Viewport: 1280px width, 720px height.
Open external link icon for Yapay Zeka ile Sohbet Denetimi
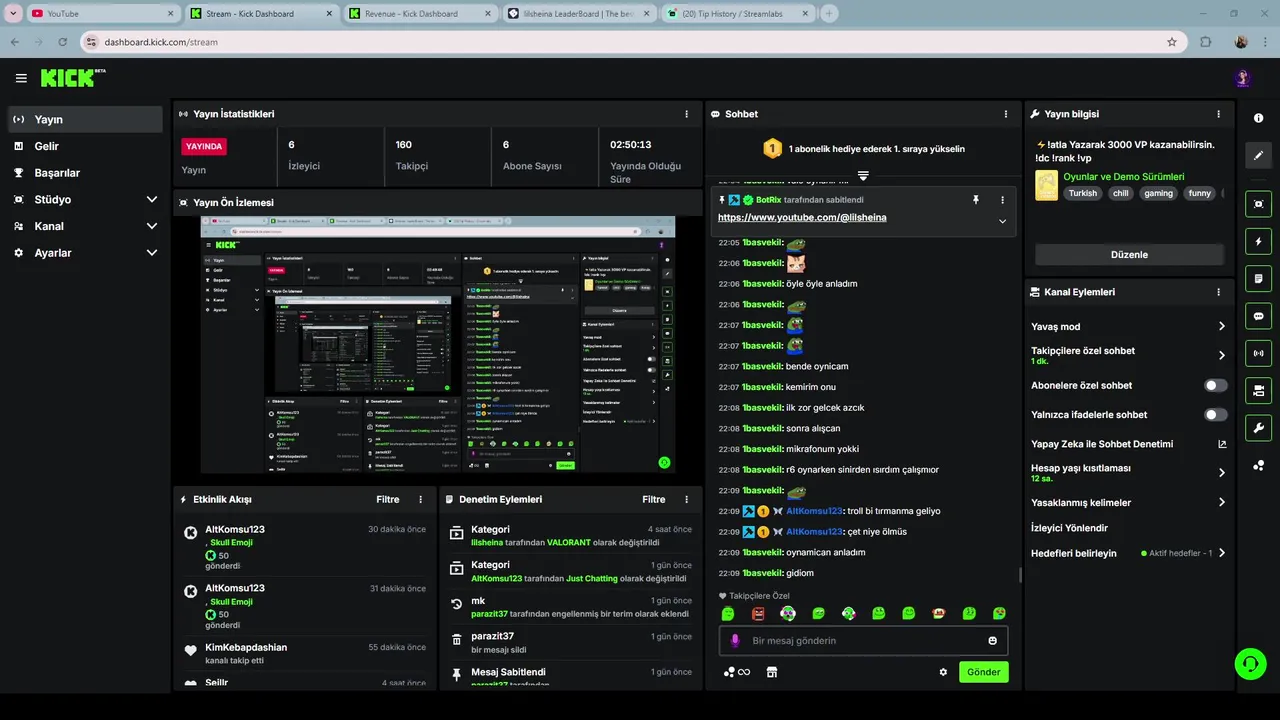click(1222, 444)
